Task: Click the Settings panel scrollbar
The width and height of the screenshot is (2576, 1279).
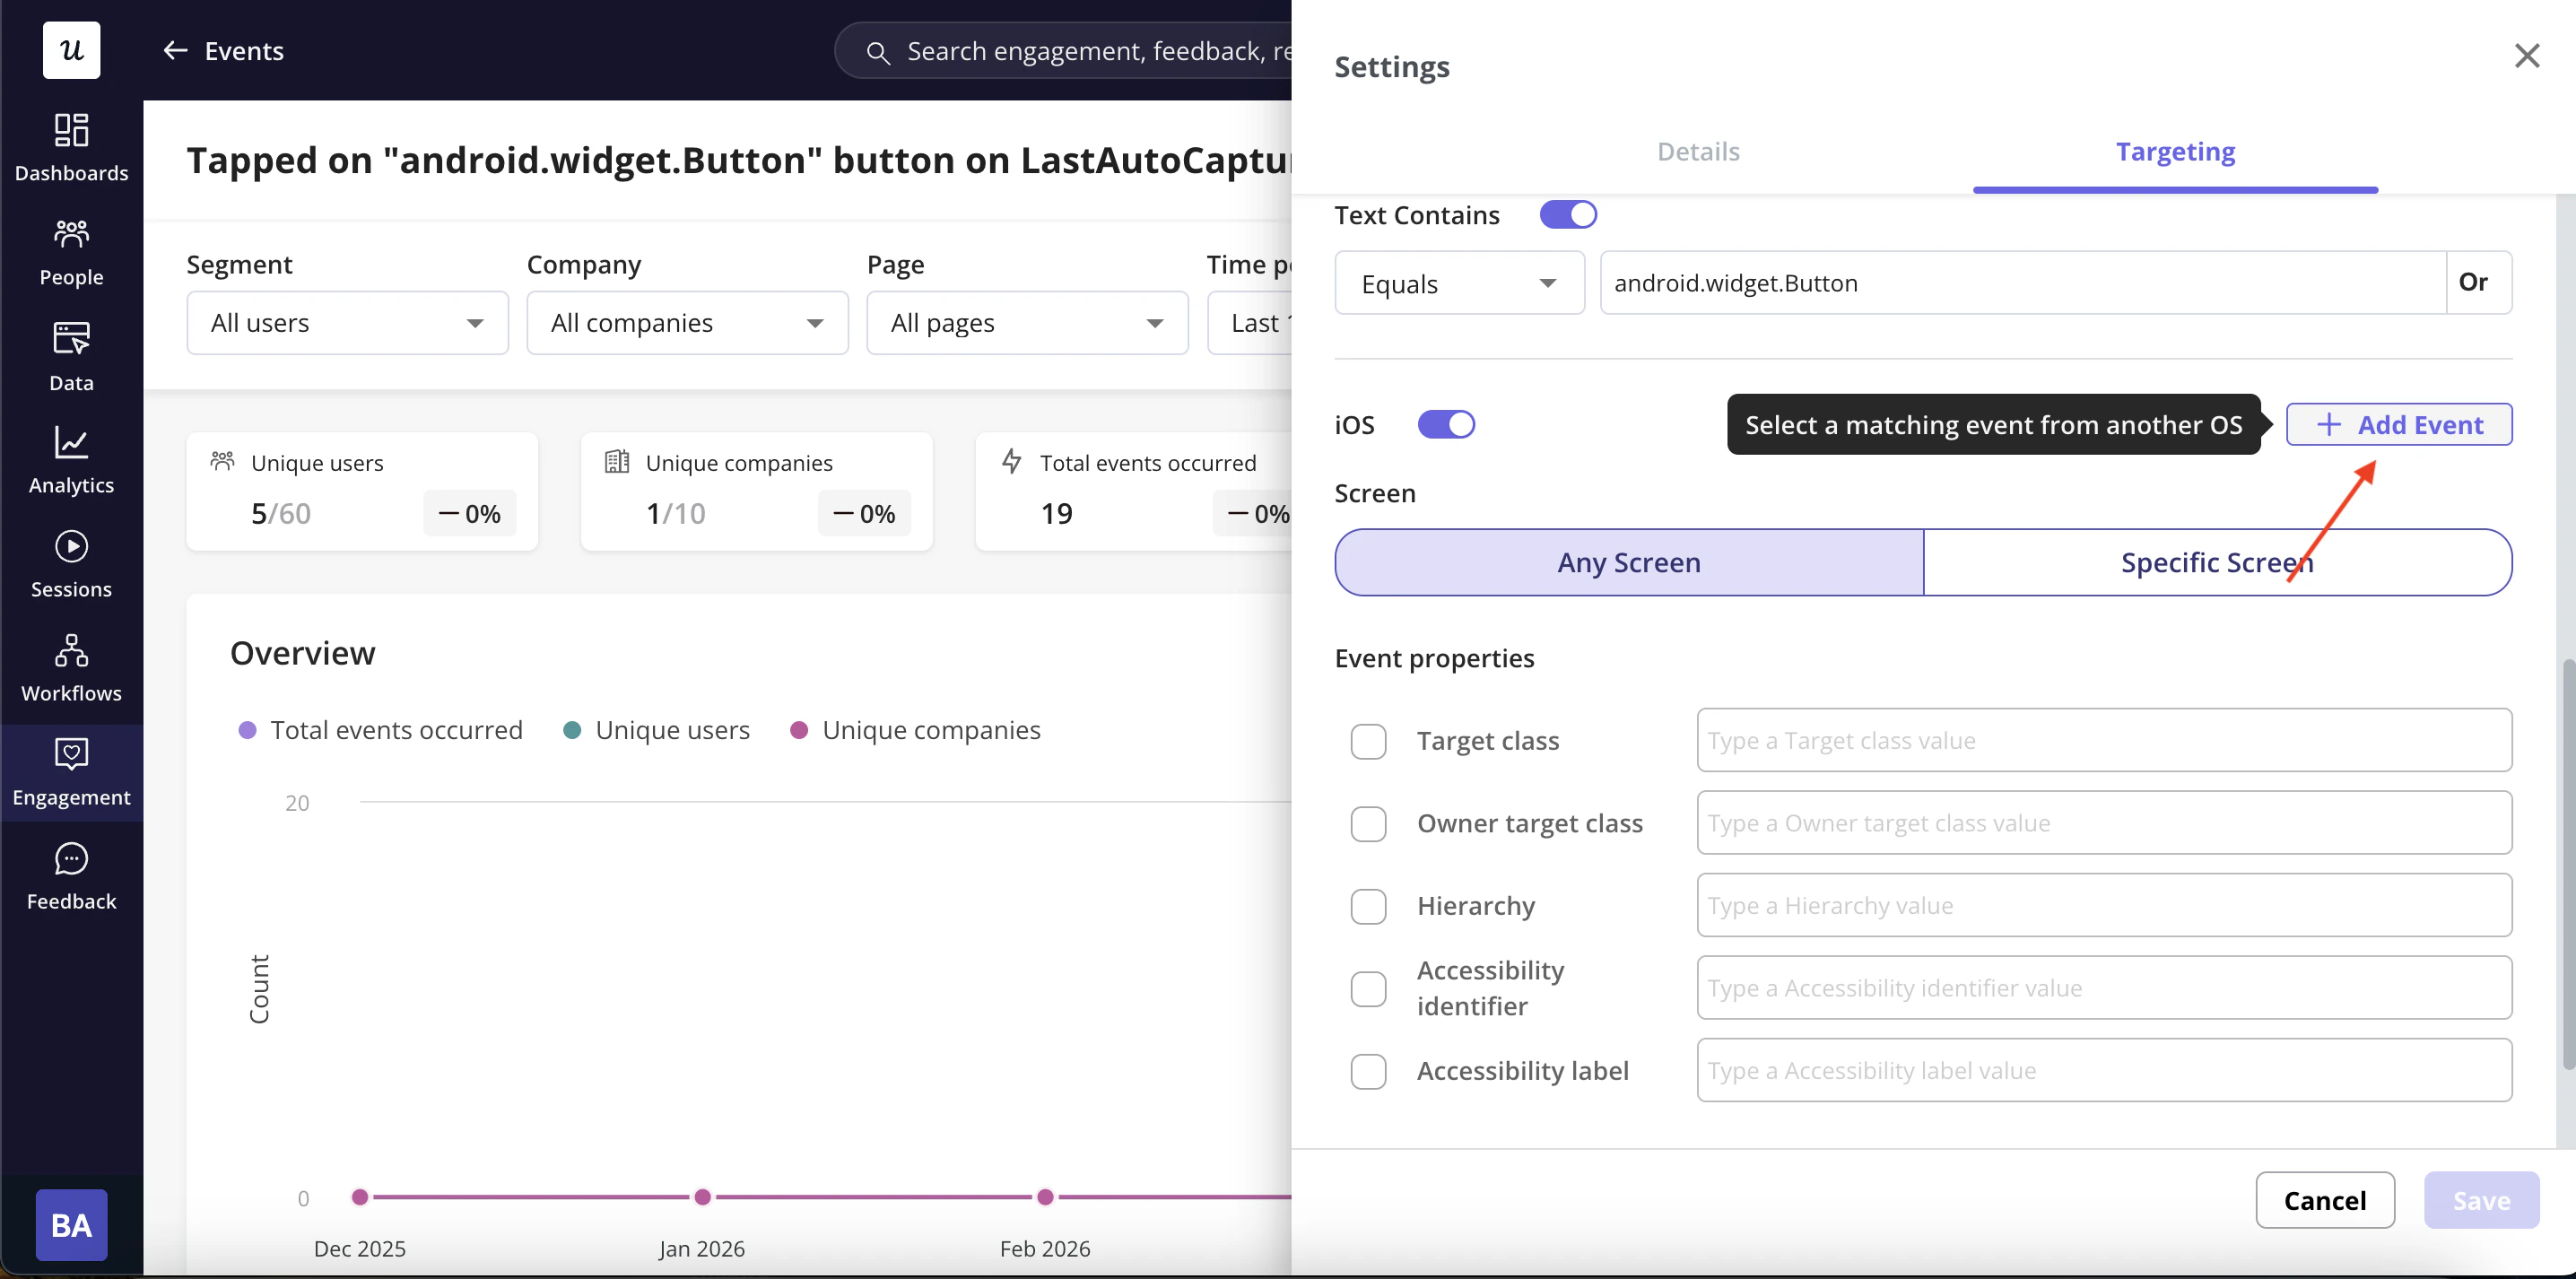Action: [x=2568, y=865]
